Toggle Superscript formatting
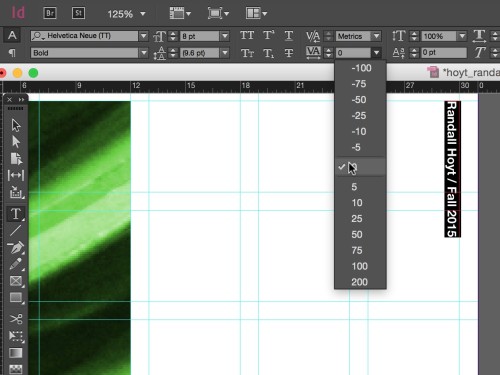The image size is (500, 375). (269, 35)
